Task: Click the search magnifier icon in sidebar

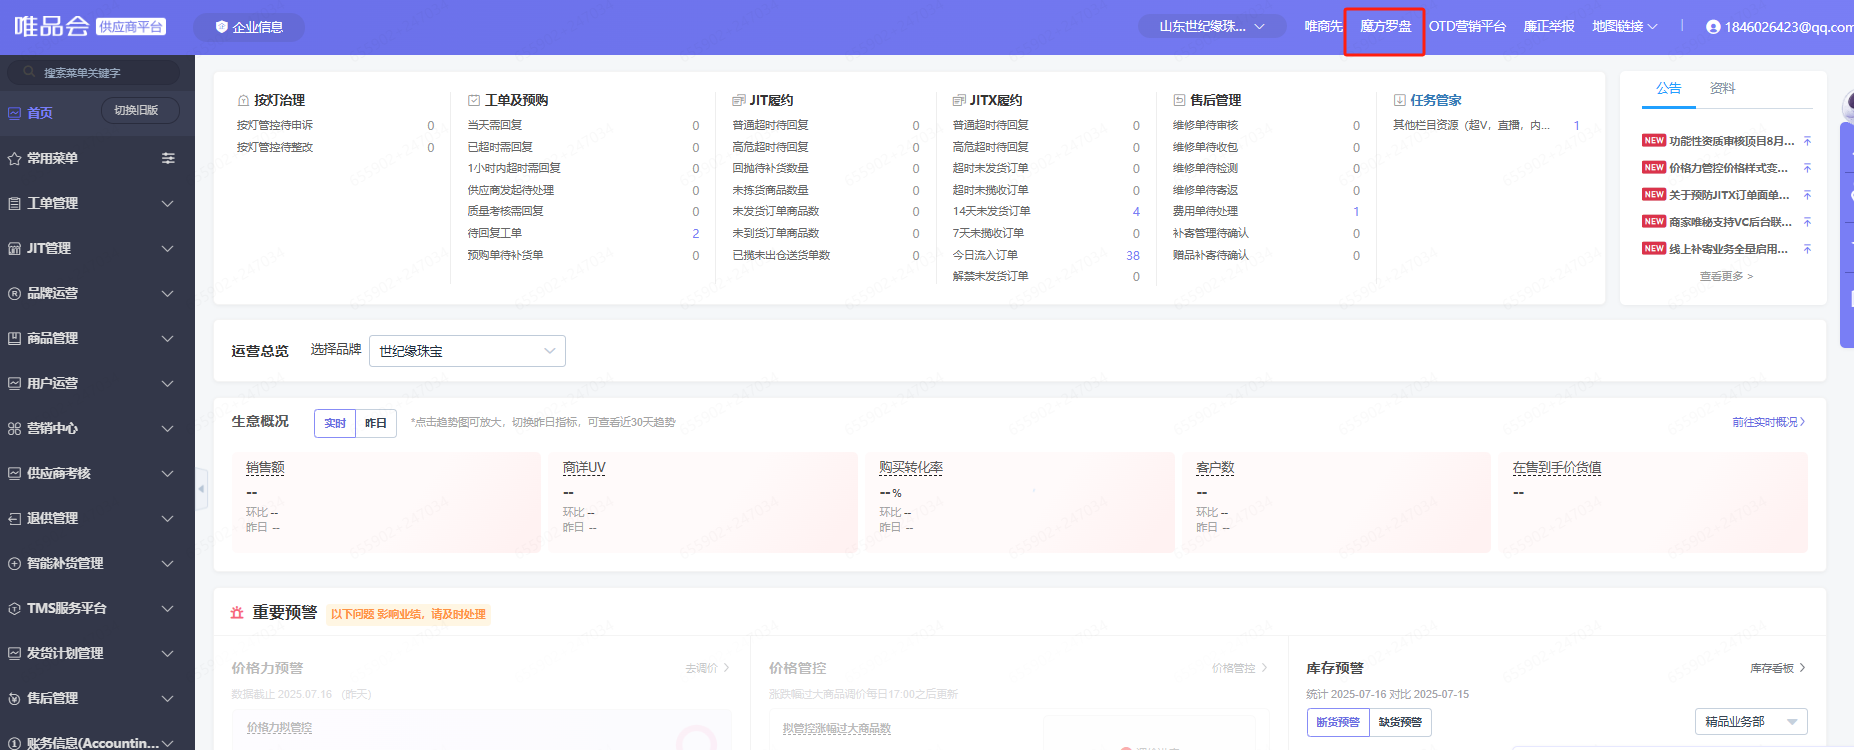Action: tap(28, 72)
